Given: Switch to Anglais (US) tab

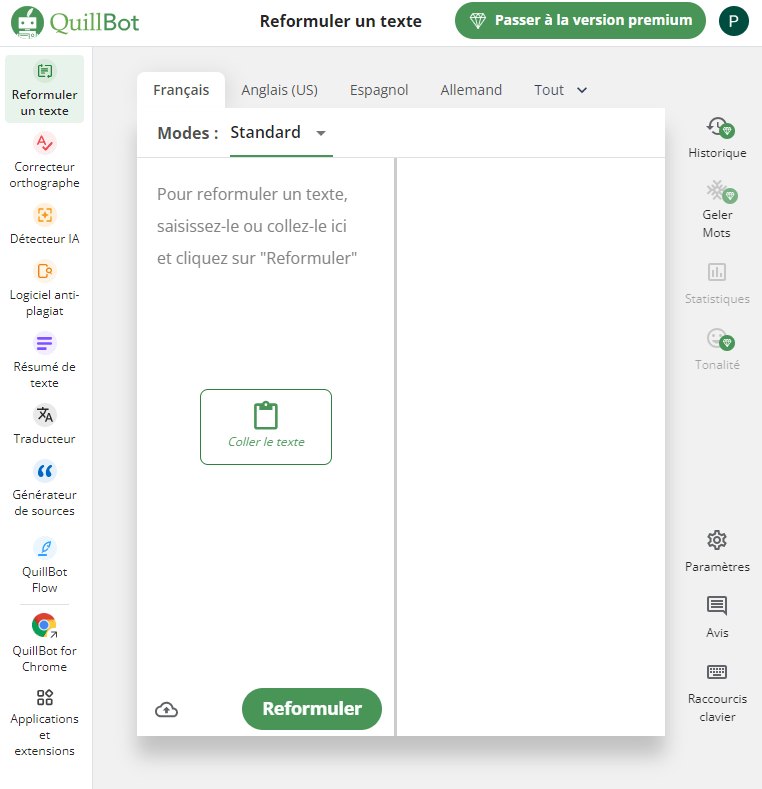Looking at the screenshot, I should [279, 90].
